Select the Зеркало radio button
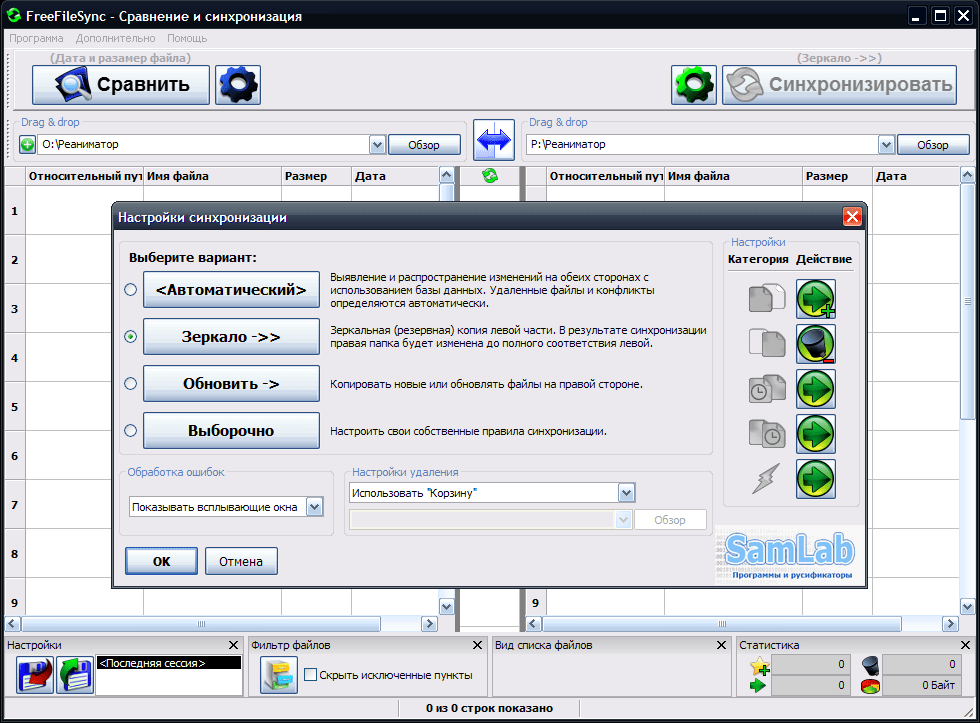This screenshot has width=980, height=723. pos(130,336)
